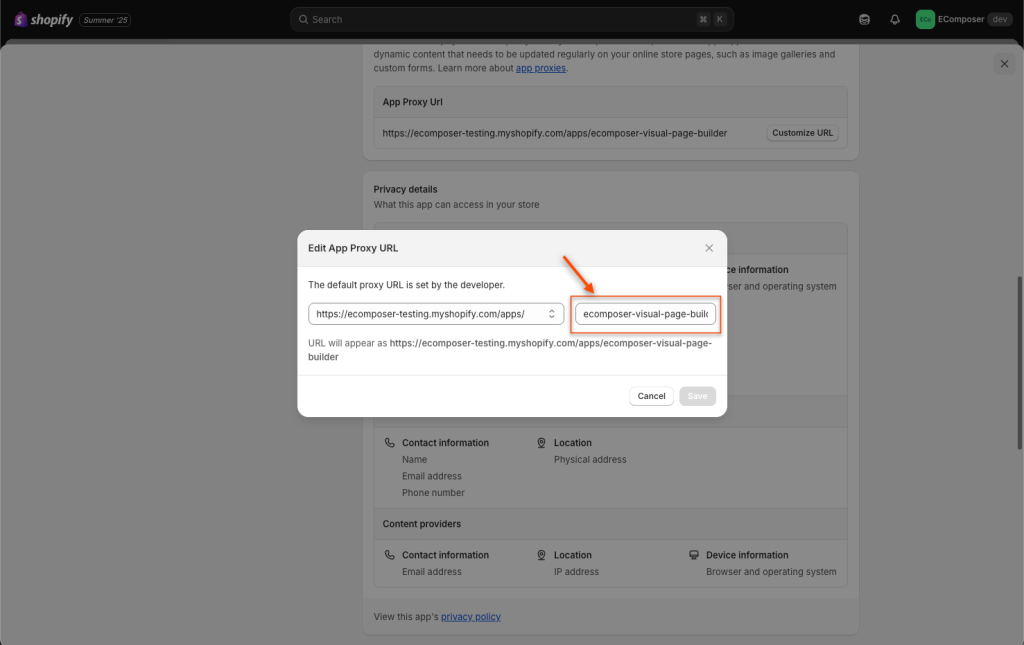The image size is (1024, 645).
Task: Click the phone icon under Content providers
Action: 390,555
